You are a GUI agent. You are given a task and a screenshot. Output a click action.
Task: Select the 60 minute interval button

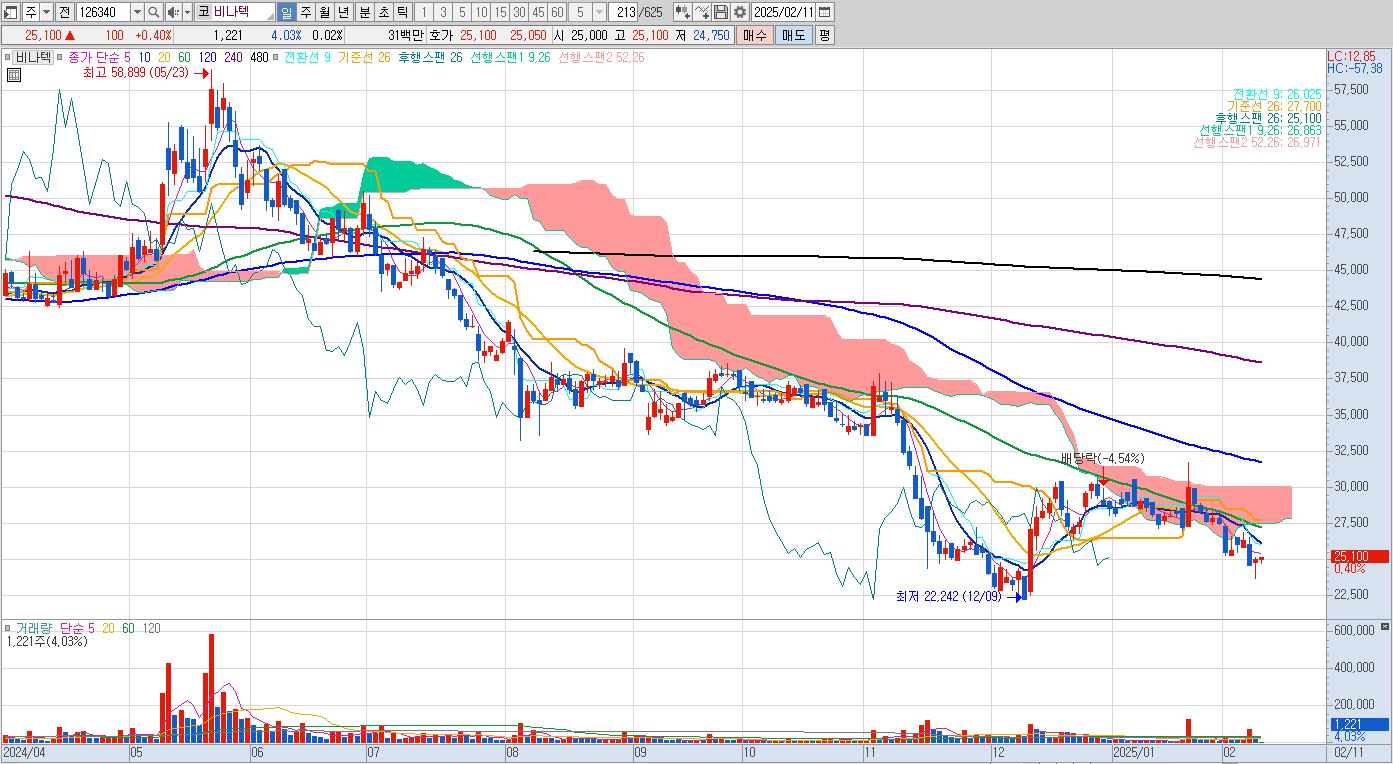(x=557, y=12)
